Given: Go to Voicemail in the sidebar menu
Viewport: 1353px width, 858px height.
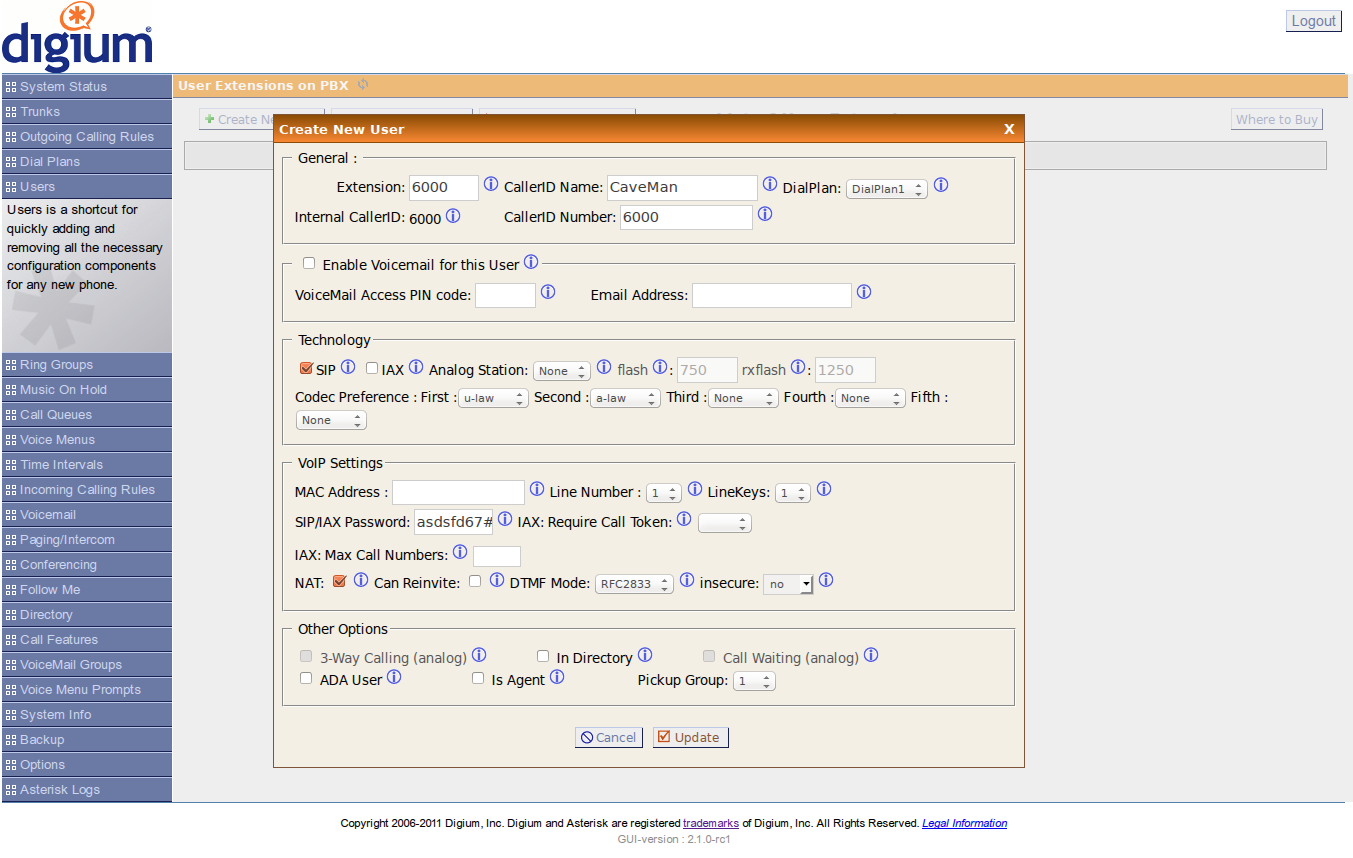Looking at the screenshot, I should [86, 515].
